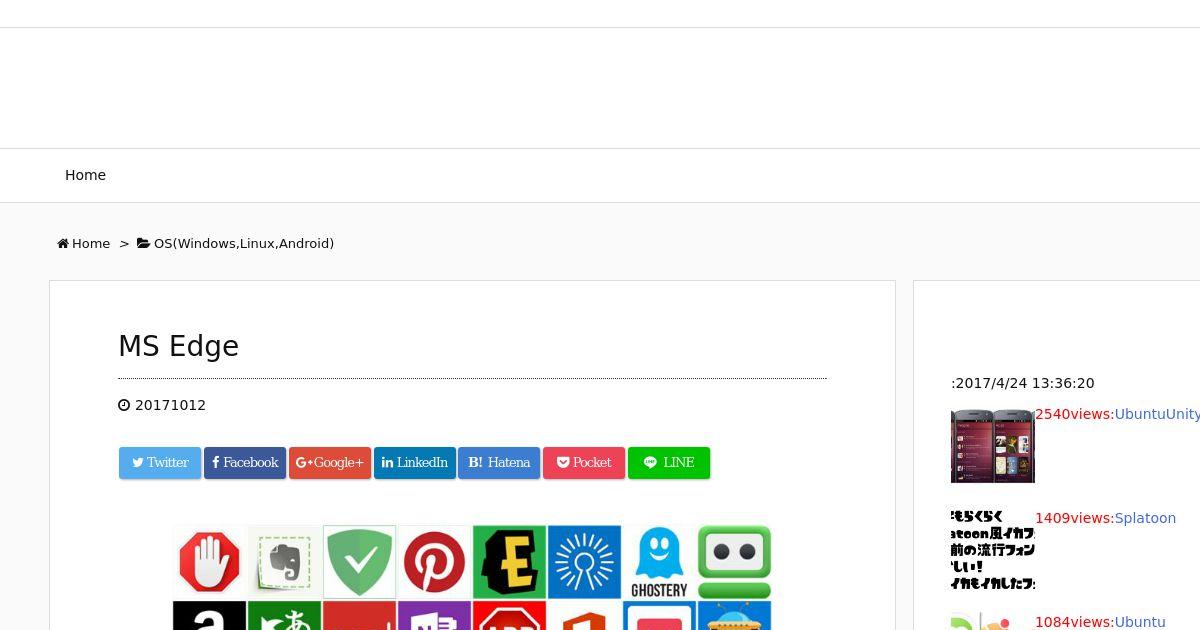
Task: Open the UbuntuUnity popular post link
Action: pos(1157,414)
